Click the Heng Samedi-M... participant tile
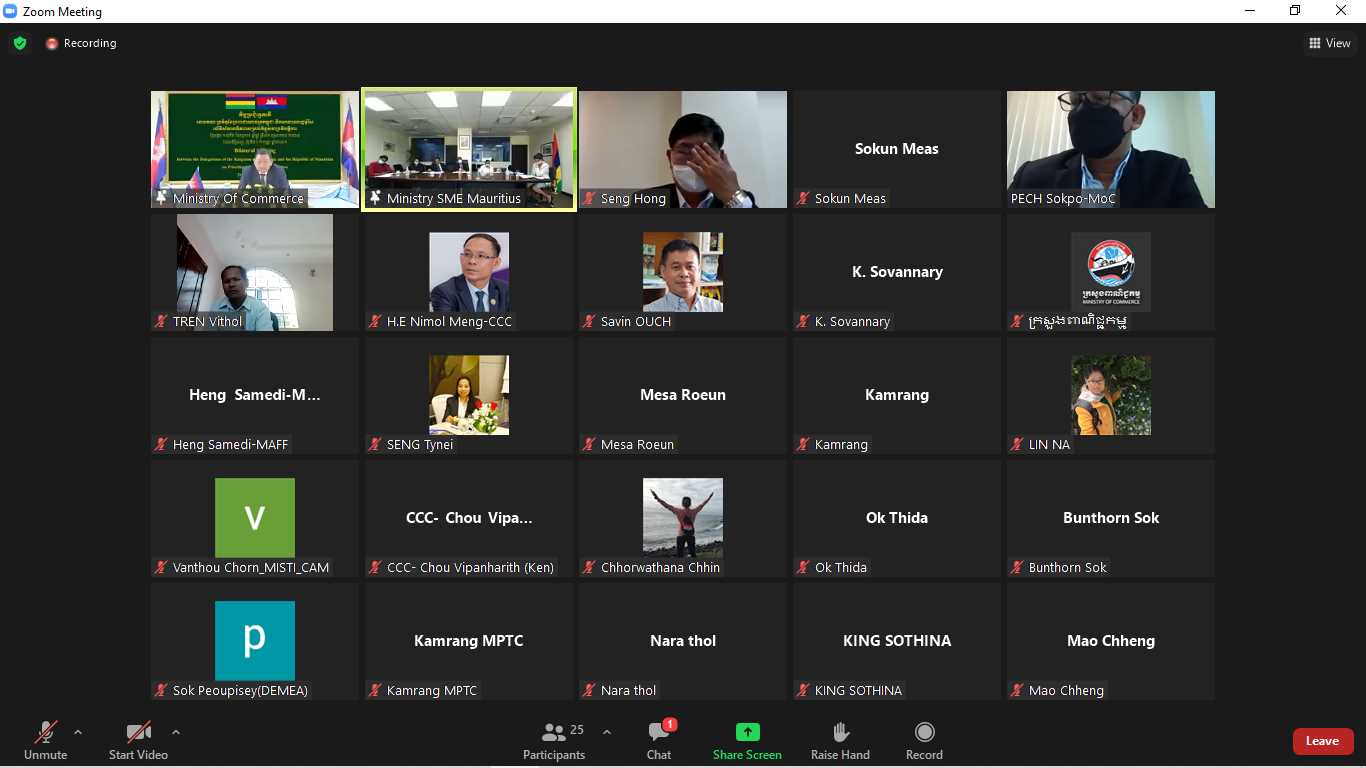Screen dimensions: 1366x768 point(255,395)
